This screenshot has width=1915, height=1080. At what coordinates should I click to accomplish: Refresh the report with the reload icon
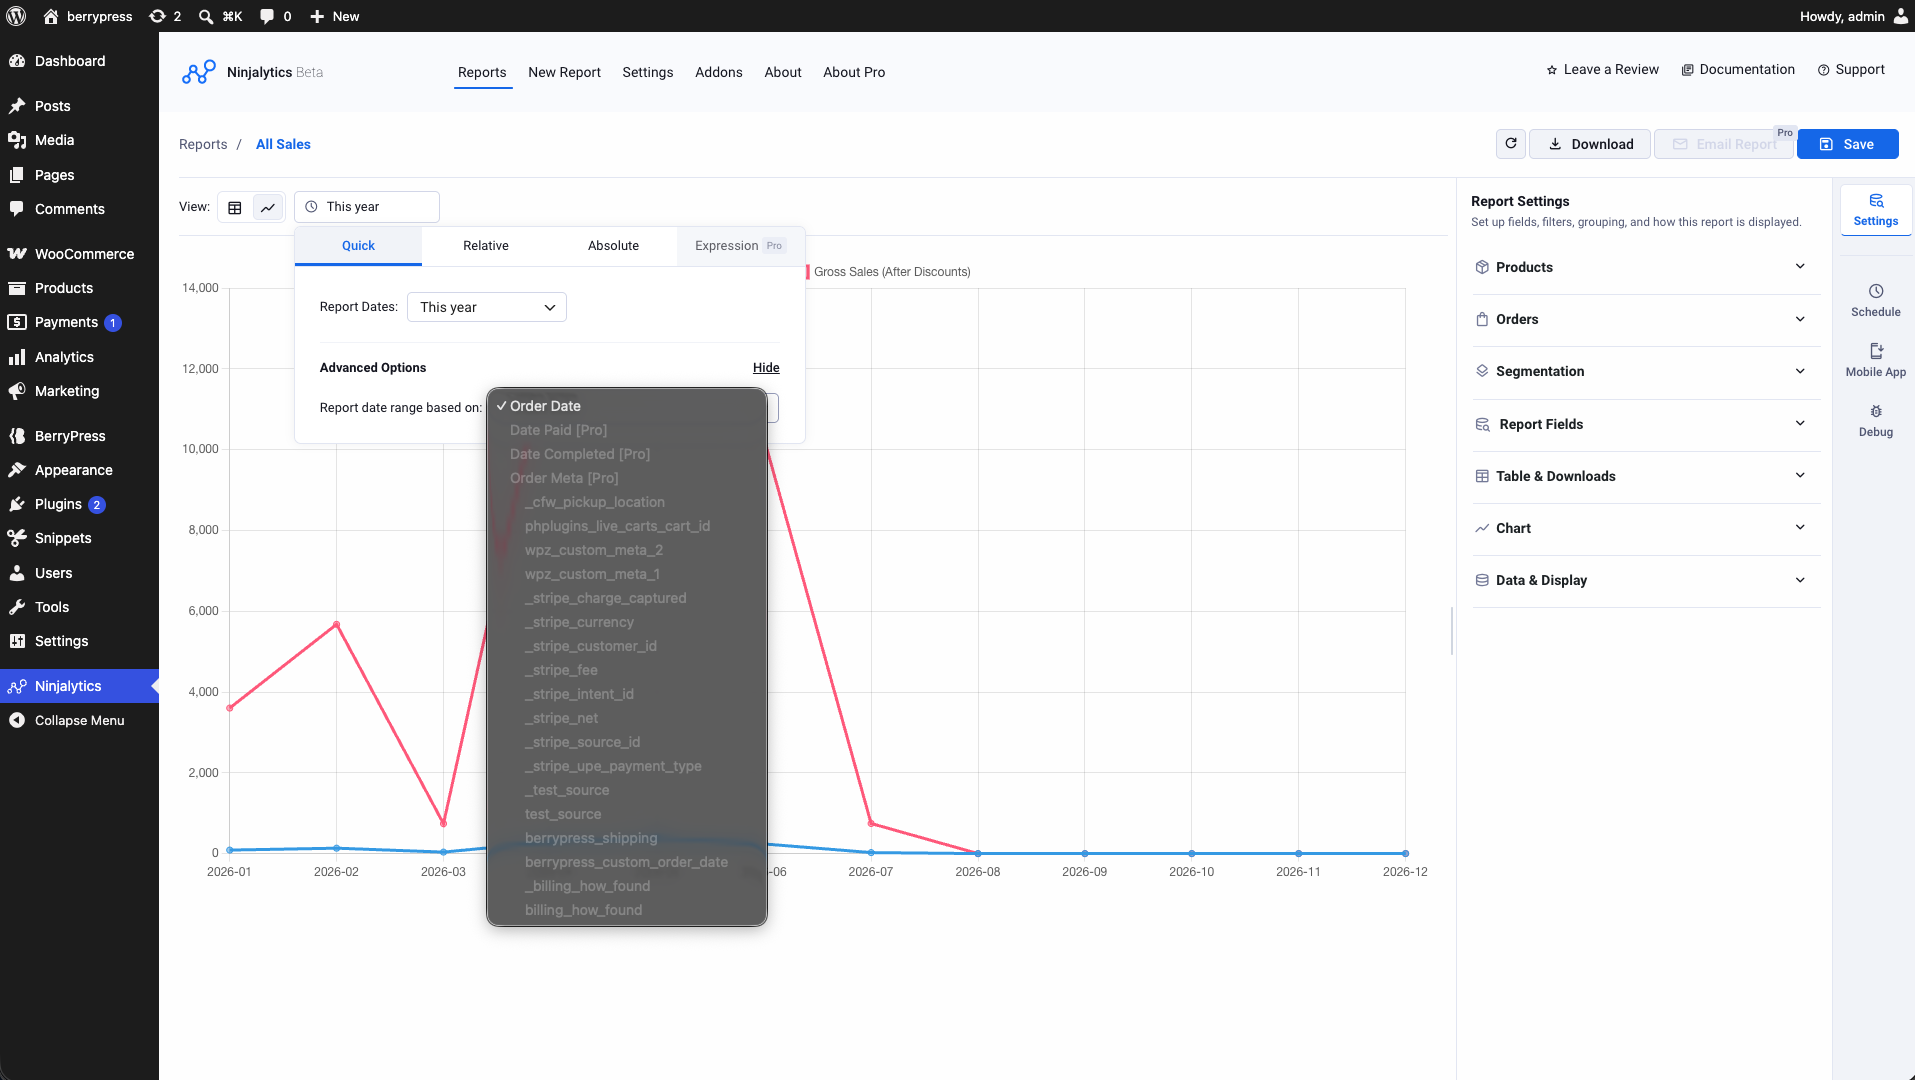1511,144
